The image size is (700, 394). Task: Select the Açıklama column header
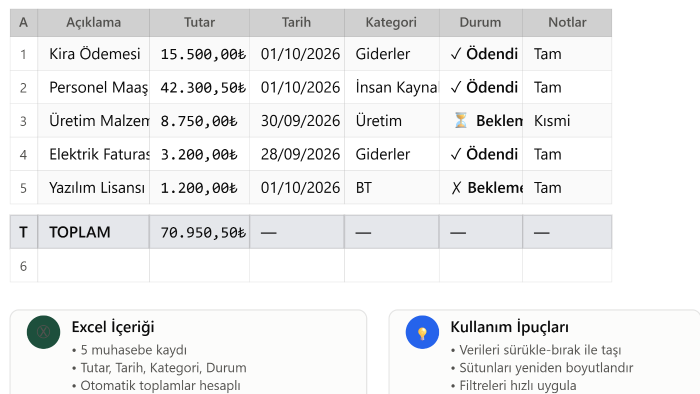pyautogui.click(x=93, y=22)
